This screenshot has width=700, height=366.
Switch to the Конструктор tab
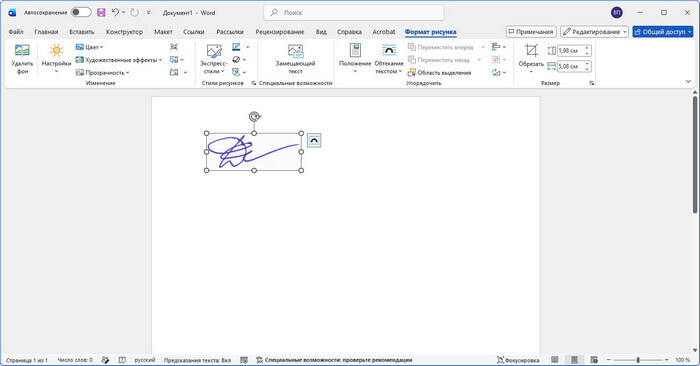pyautogui.click(x=124, y=32)
